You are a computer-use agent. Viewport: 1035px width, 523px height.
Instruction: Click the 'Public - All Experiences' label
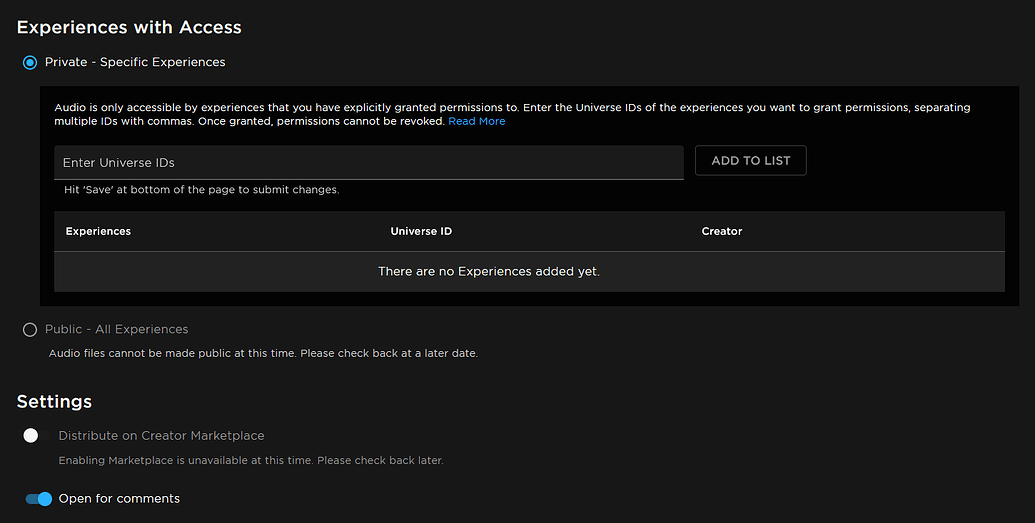(x=116, y=330)
